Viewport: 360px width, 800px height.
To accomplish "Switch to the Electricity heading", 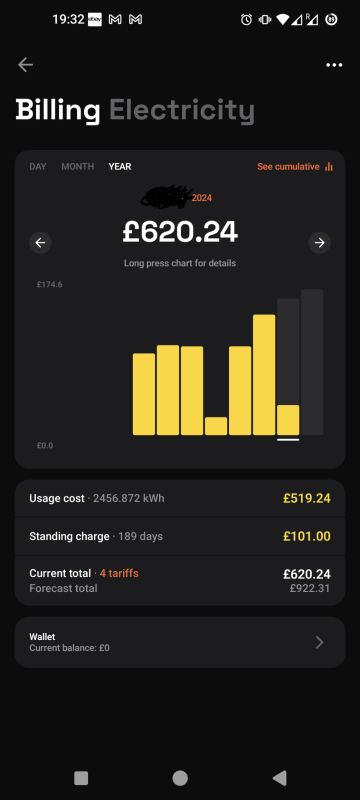I will (x=182, y=110).
